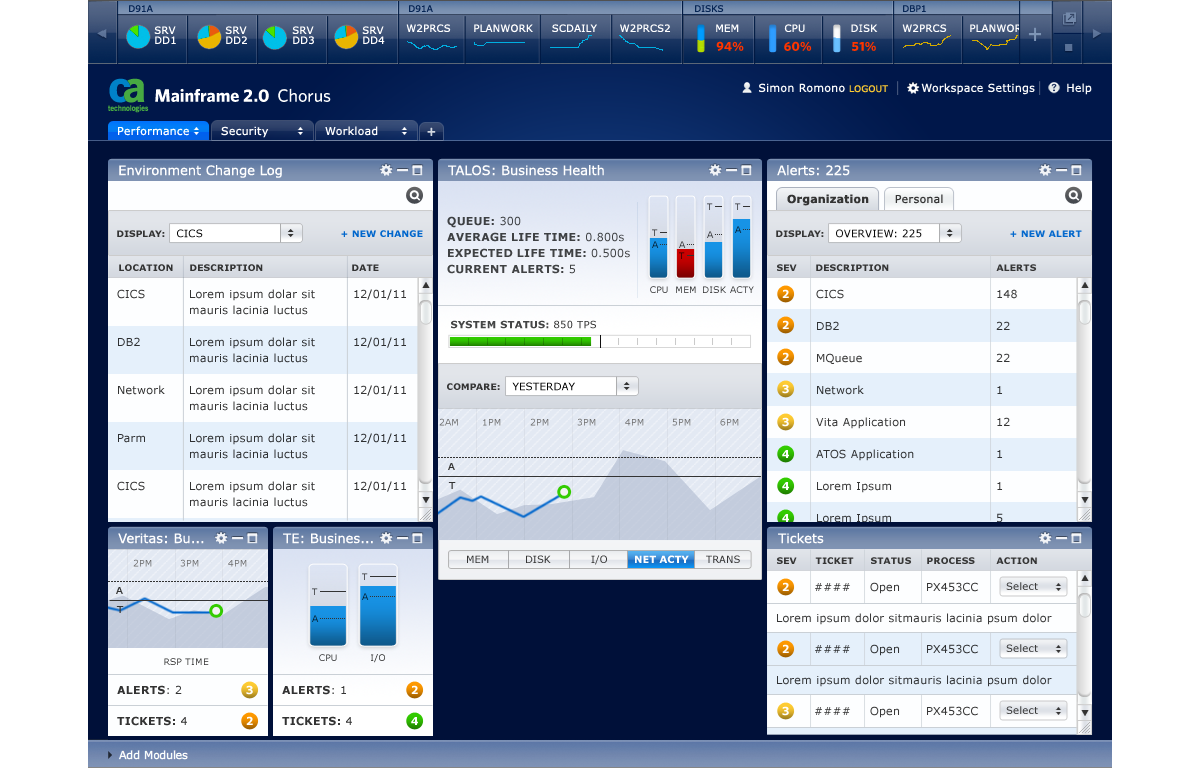Open the COMPARE dropdown set to YESTERDAY

[571, 386]
